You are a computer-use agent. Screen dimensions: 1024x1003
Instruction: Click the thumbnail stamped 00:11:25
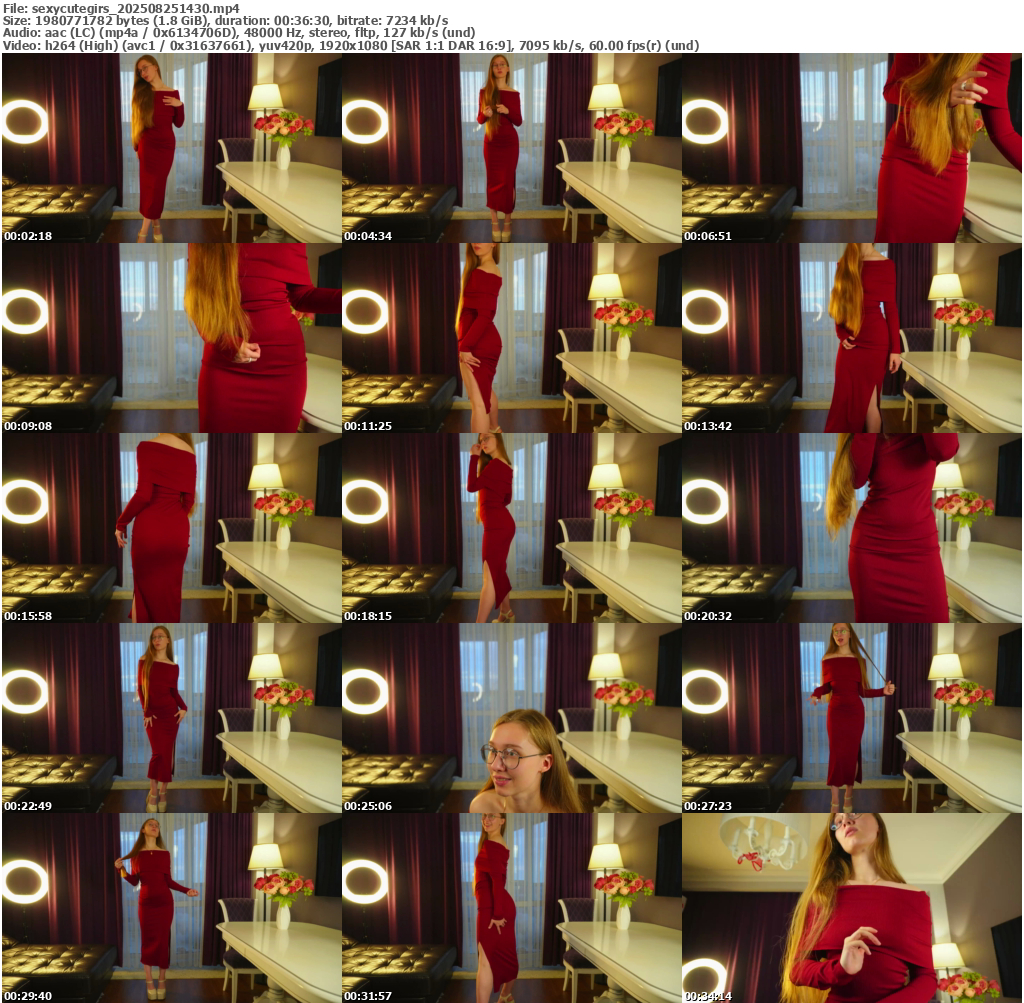(511, 338)
